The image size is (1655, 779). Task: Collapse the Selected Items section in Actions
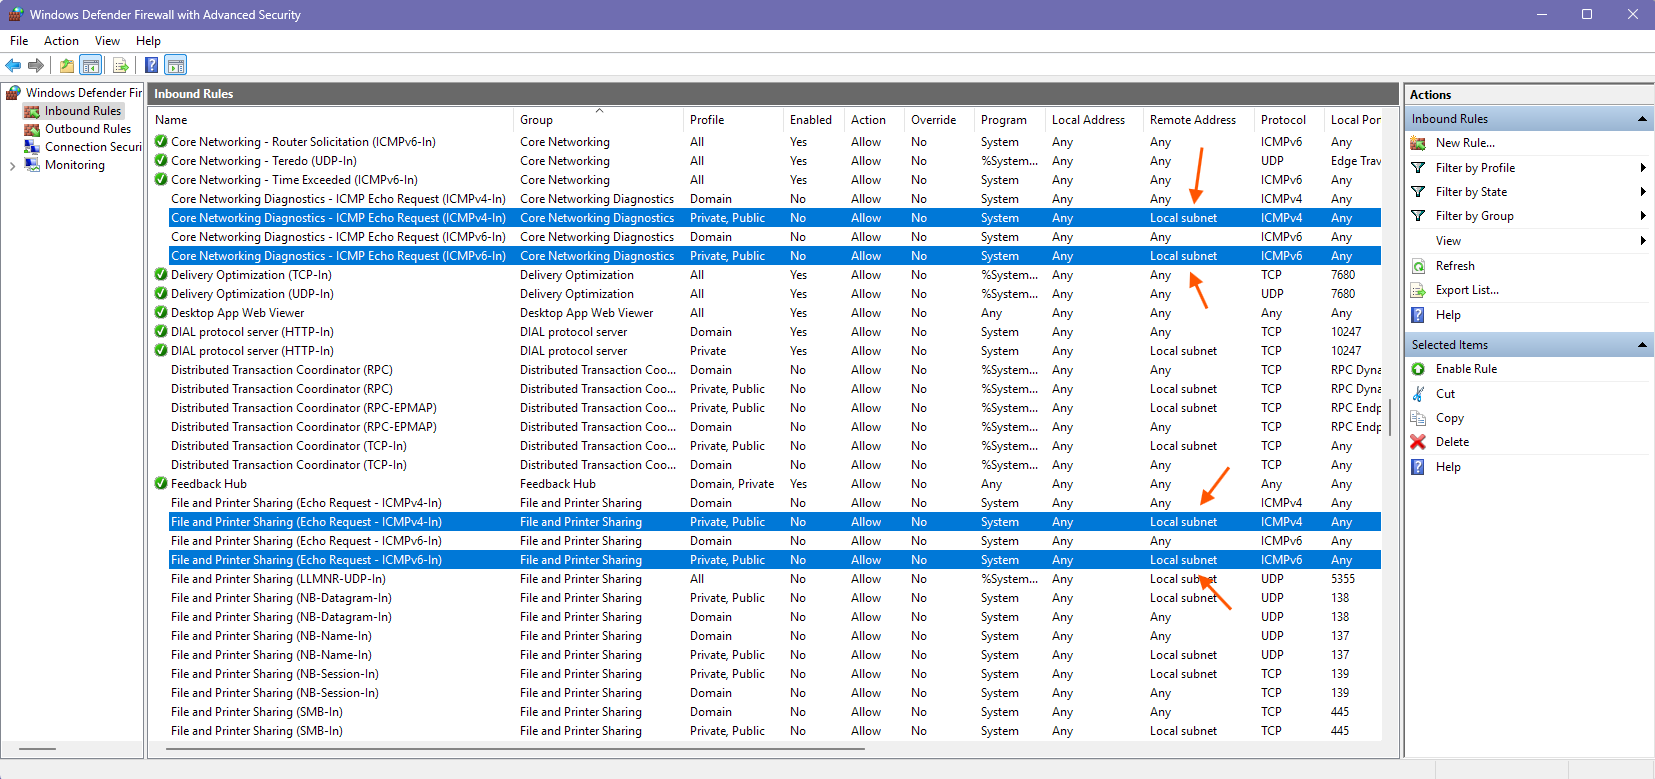click(x=1641, y=345)
